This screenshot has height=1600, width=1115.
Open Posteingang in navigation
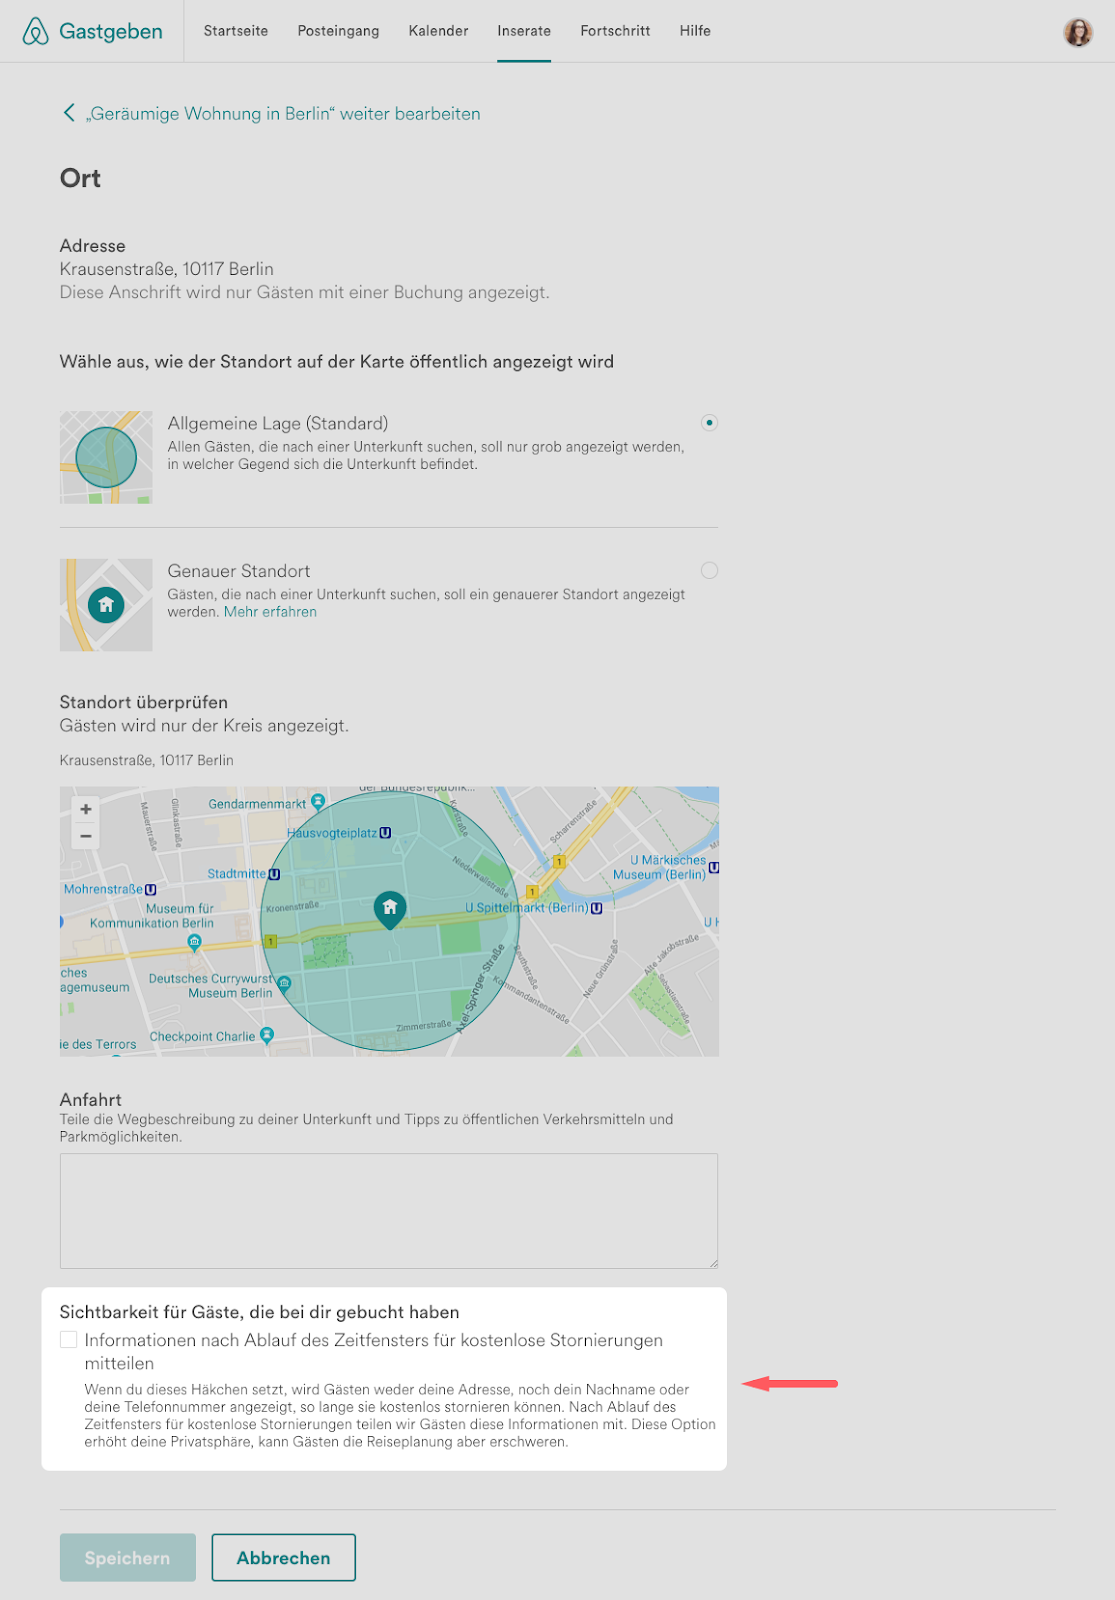tap(338, 31)
